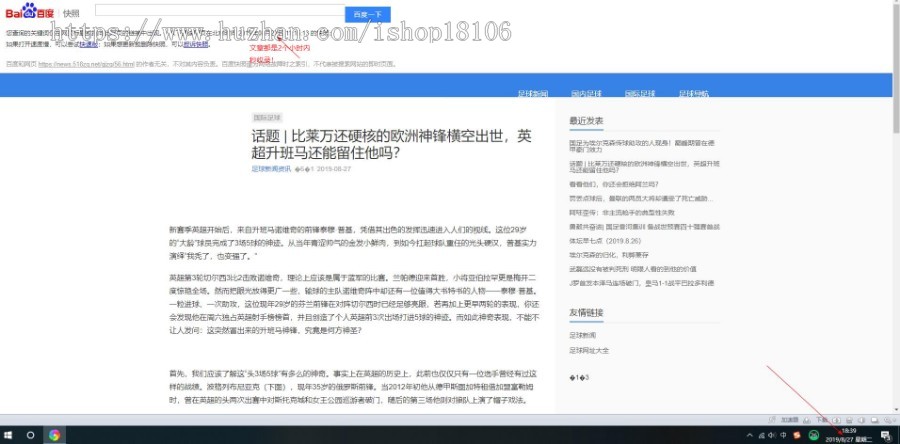Click the 足球新闻资讯 author link
The image size is (900, 444).
[x=271, y=169]
